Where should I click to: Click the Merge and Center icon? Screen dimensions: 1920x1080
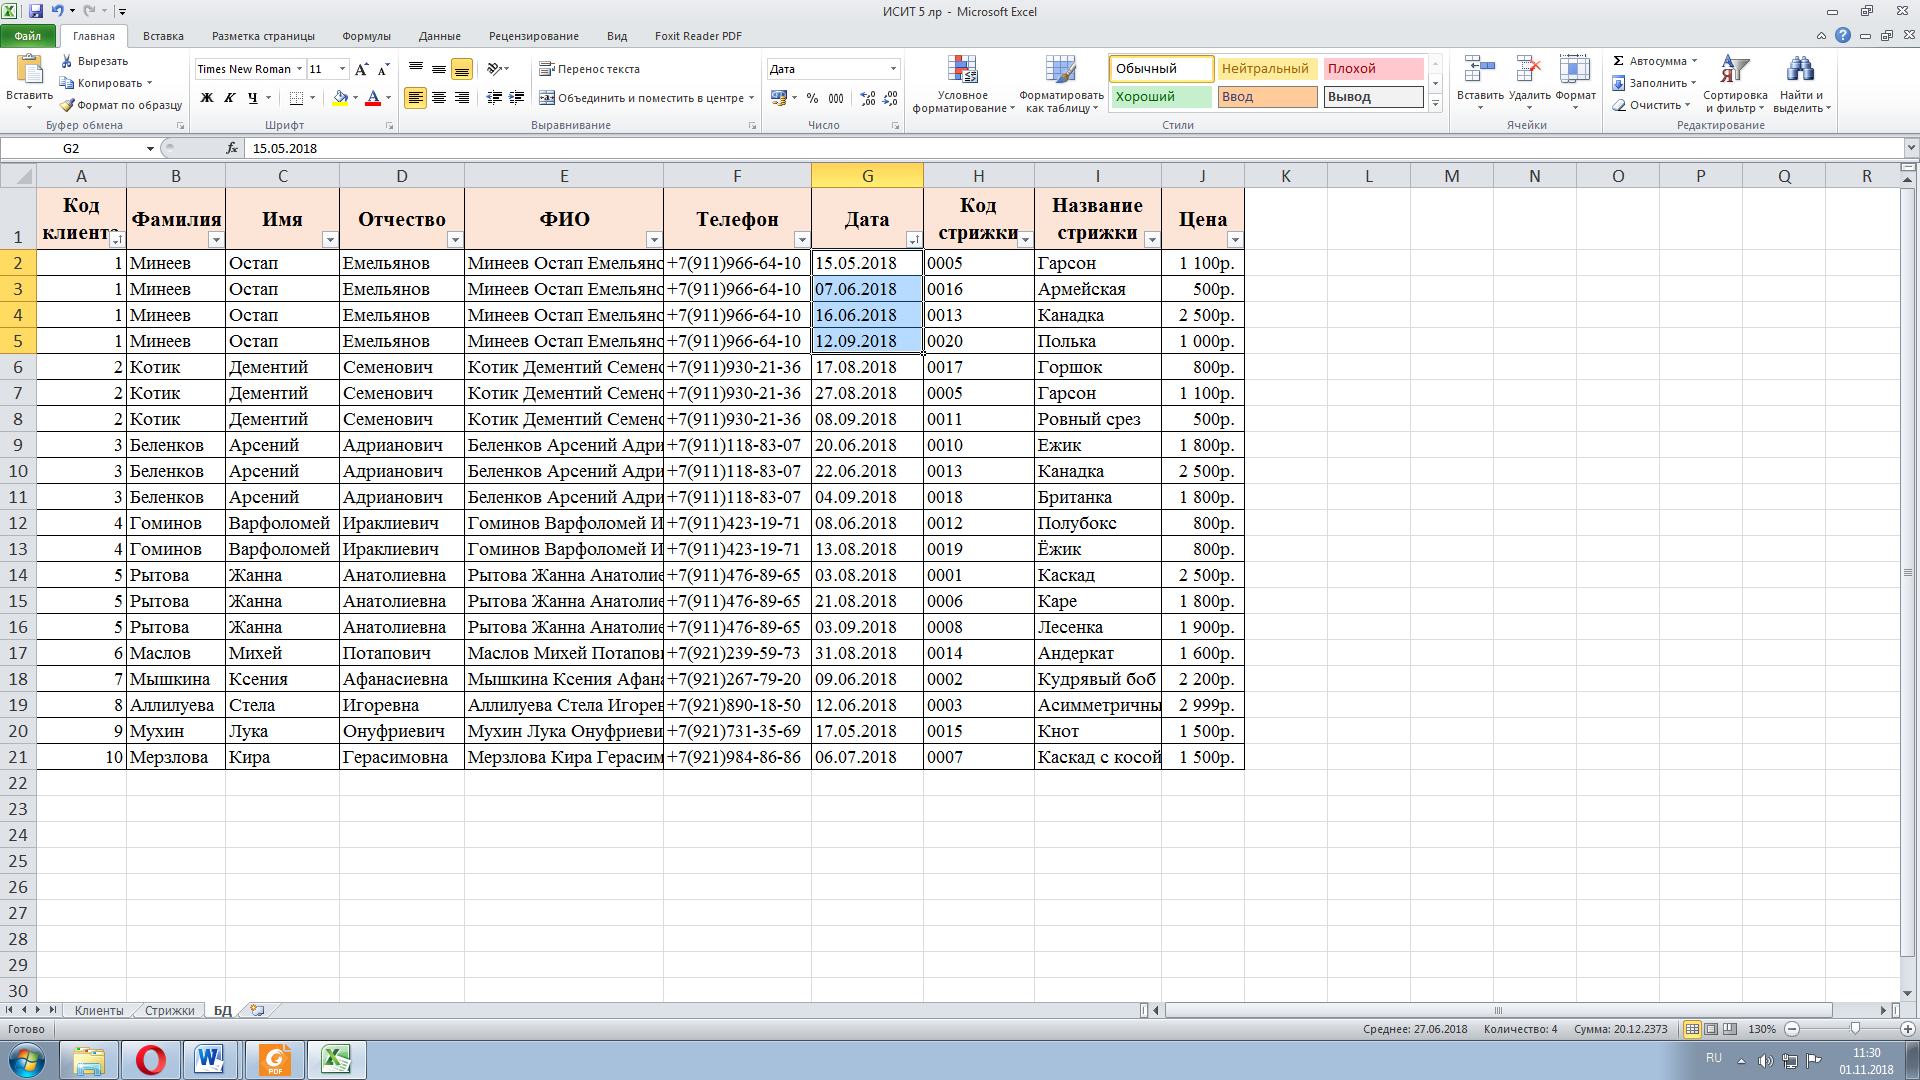click(x=547, y=98)
